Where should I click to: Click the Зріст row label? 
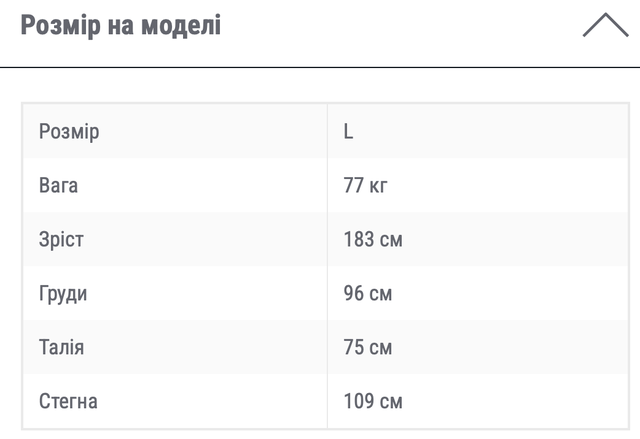click(x=61, y=240)
